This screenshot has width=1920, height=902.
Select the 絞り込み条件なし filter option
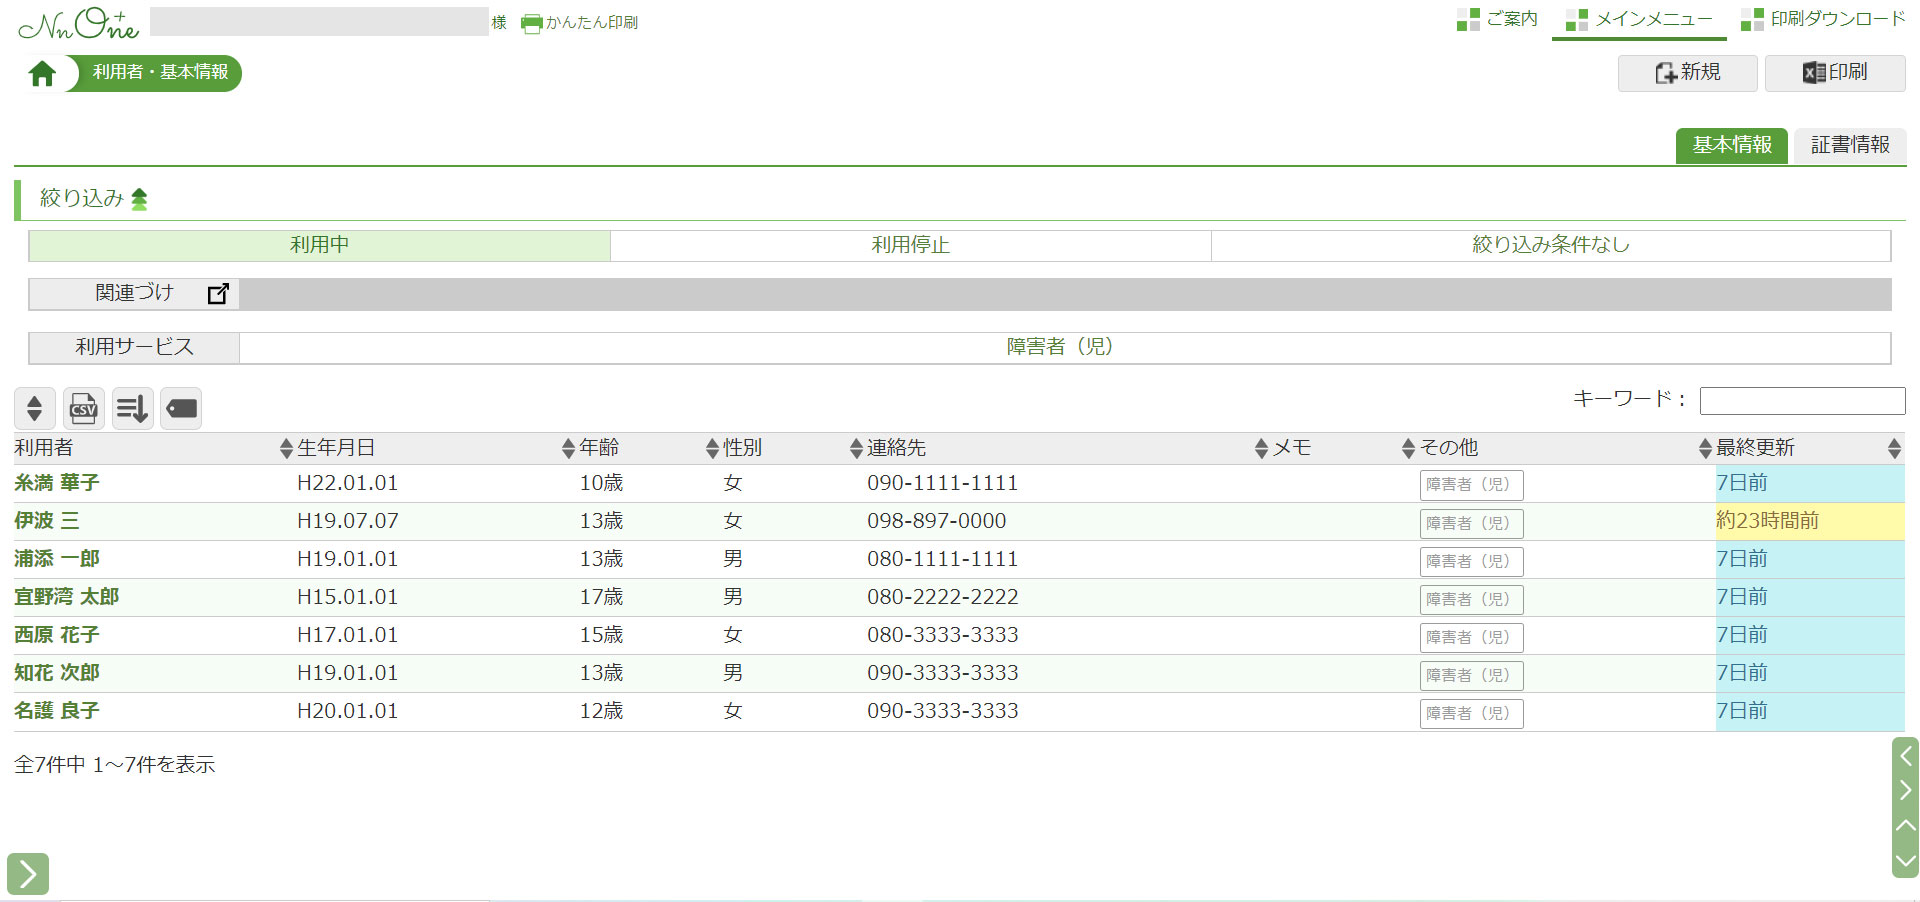pos(1550,245)
